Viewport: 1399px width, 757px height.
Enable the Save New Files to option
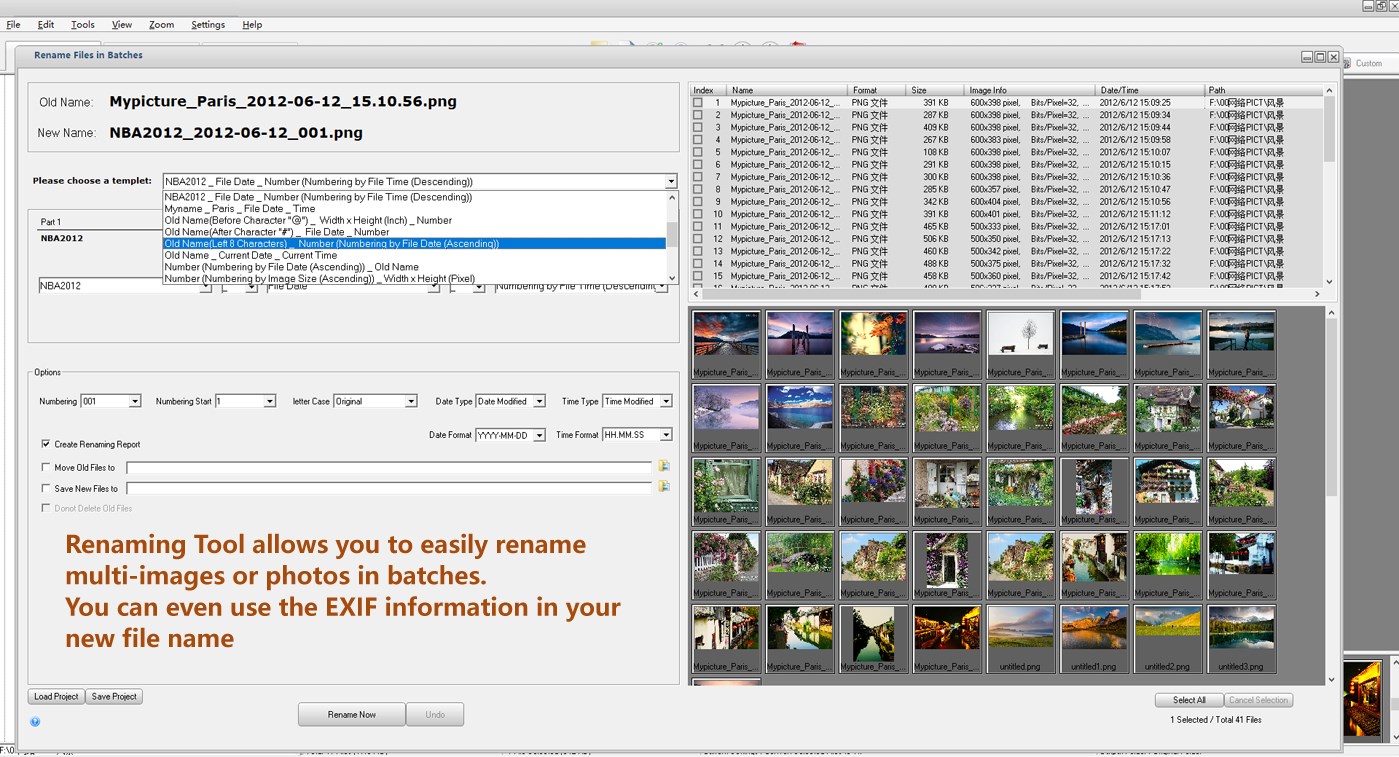pyautogui.click(x=45, y=486)
